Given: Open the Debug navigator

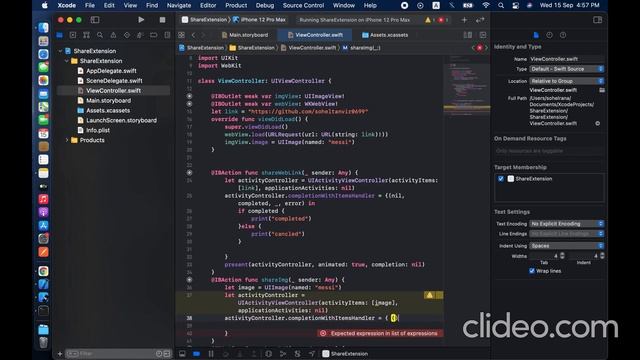Looking at the screenshot, I should click(140, 35).
